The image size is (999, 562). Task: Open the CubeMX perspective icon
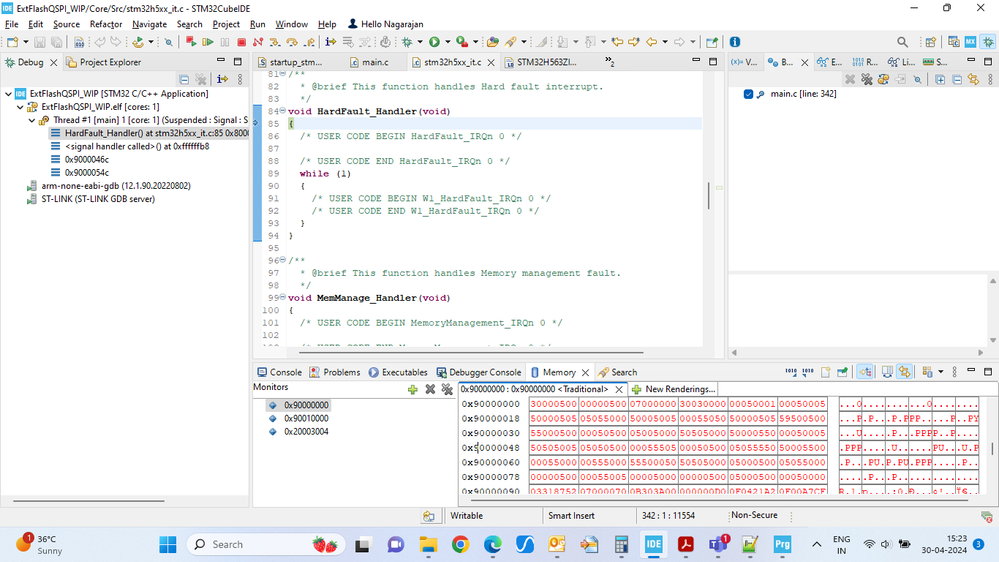tap(970, 42)
